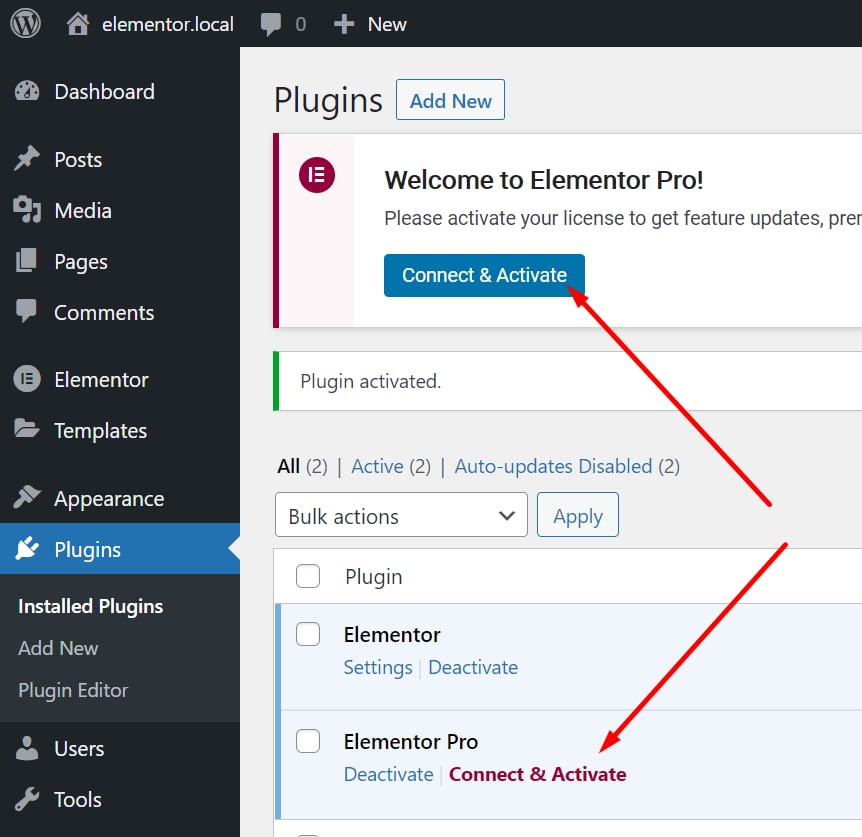The image size is (862, 837).
Task: Open the comments bubble icon in admin bar
Action: coord(270,24)
